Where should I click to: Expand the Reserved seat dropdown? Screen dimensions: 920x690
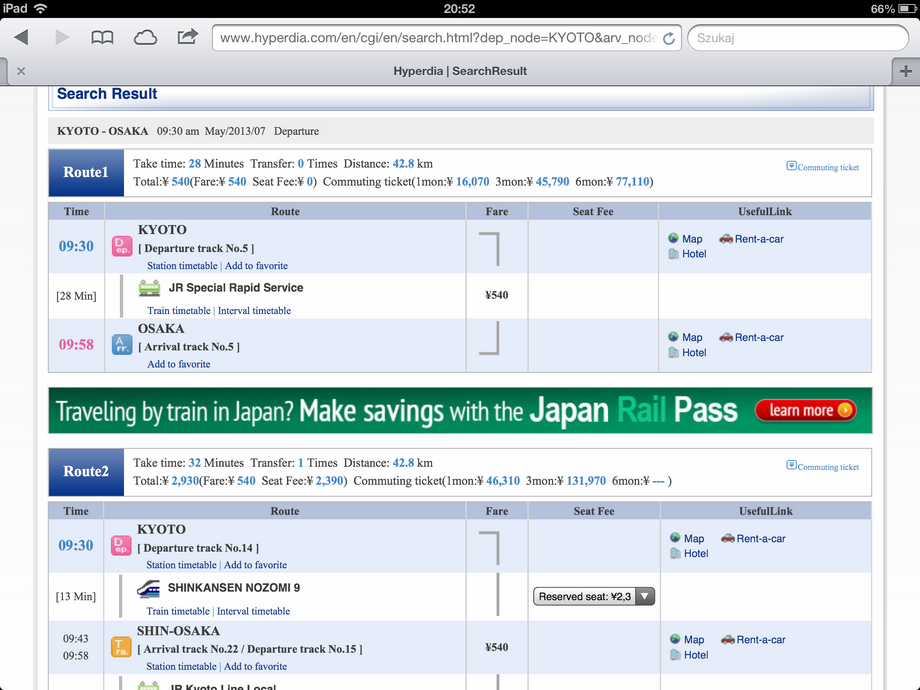coord(594,597)
